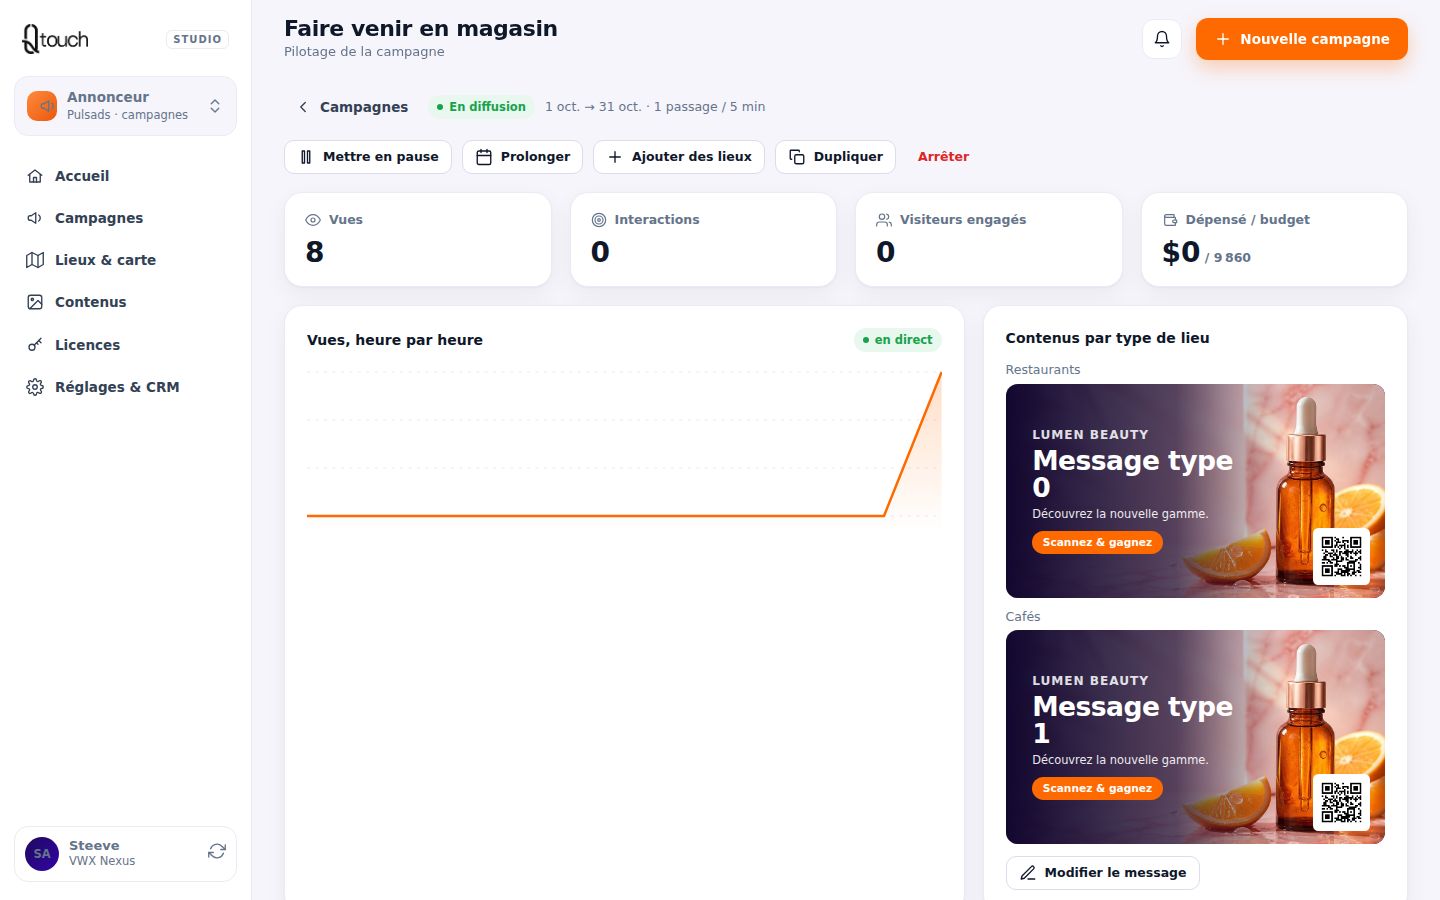Click the Nouvelle campagne button
This screenshot has width=1440, height=900.
pos(1301,39)
